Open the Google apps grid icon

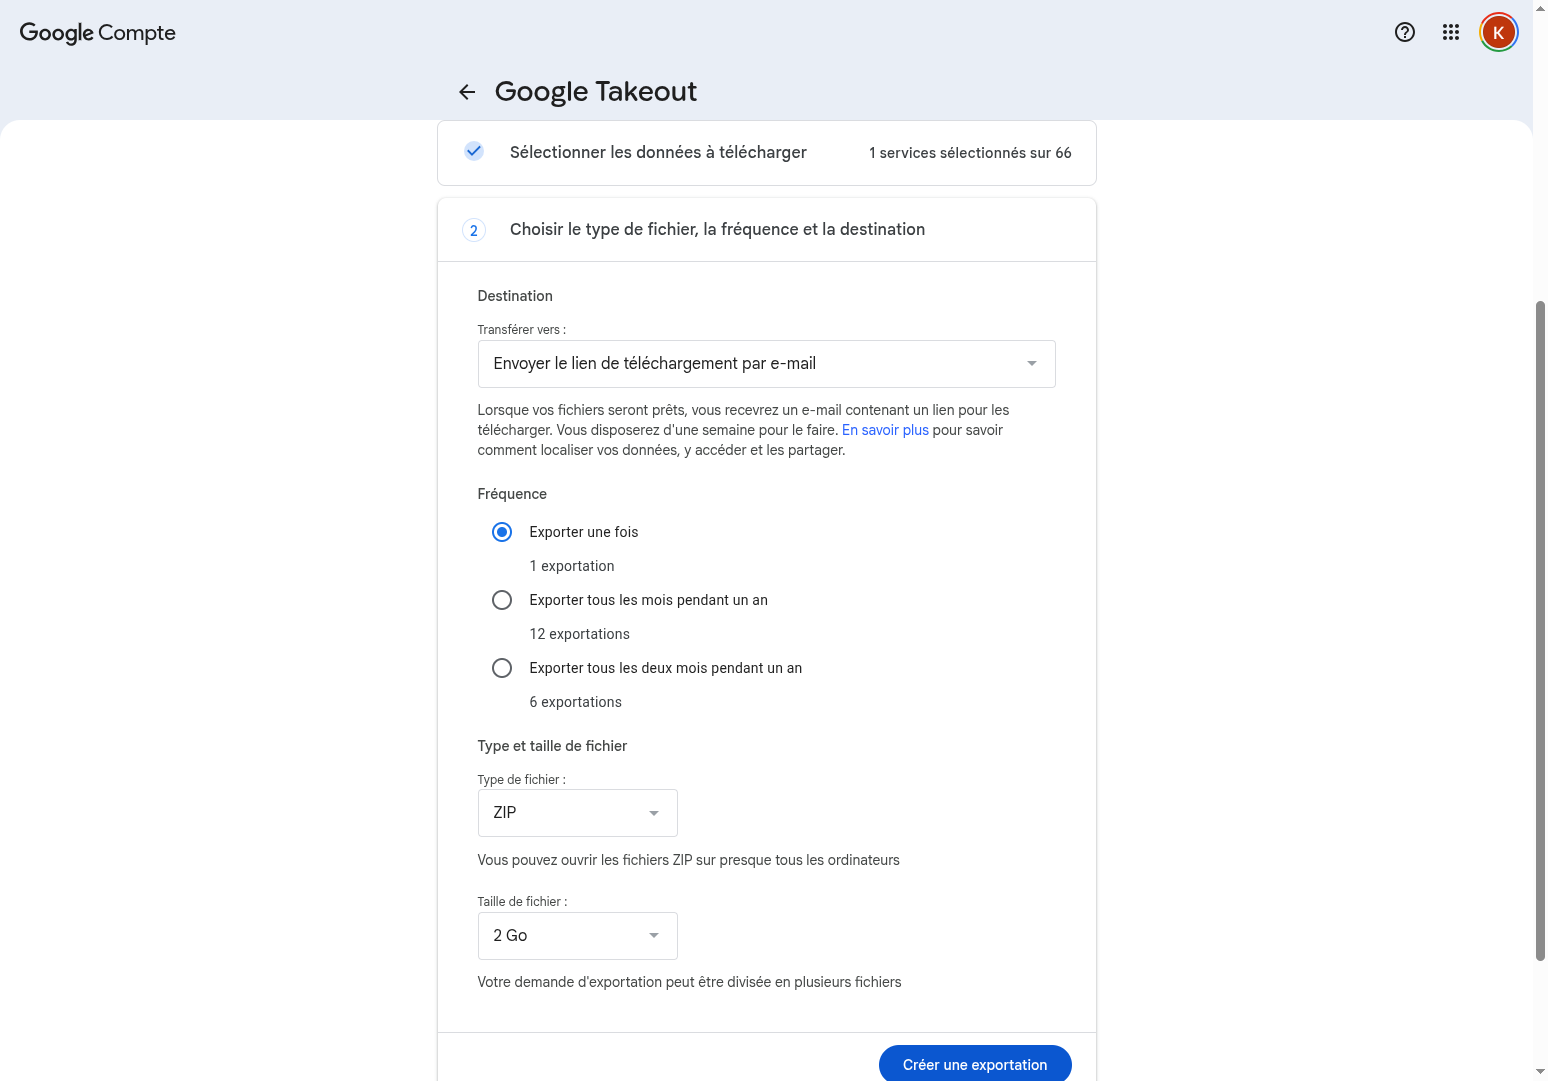[x=1450, y=32]
